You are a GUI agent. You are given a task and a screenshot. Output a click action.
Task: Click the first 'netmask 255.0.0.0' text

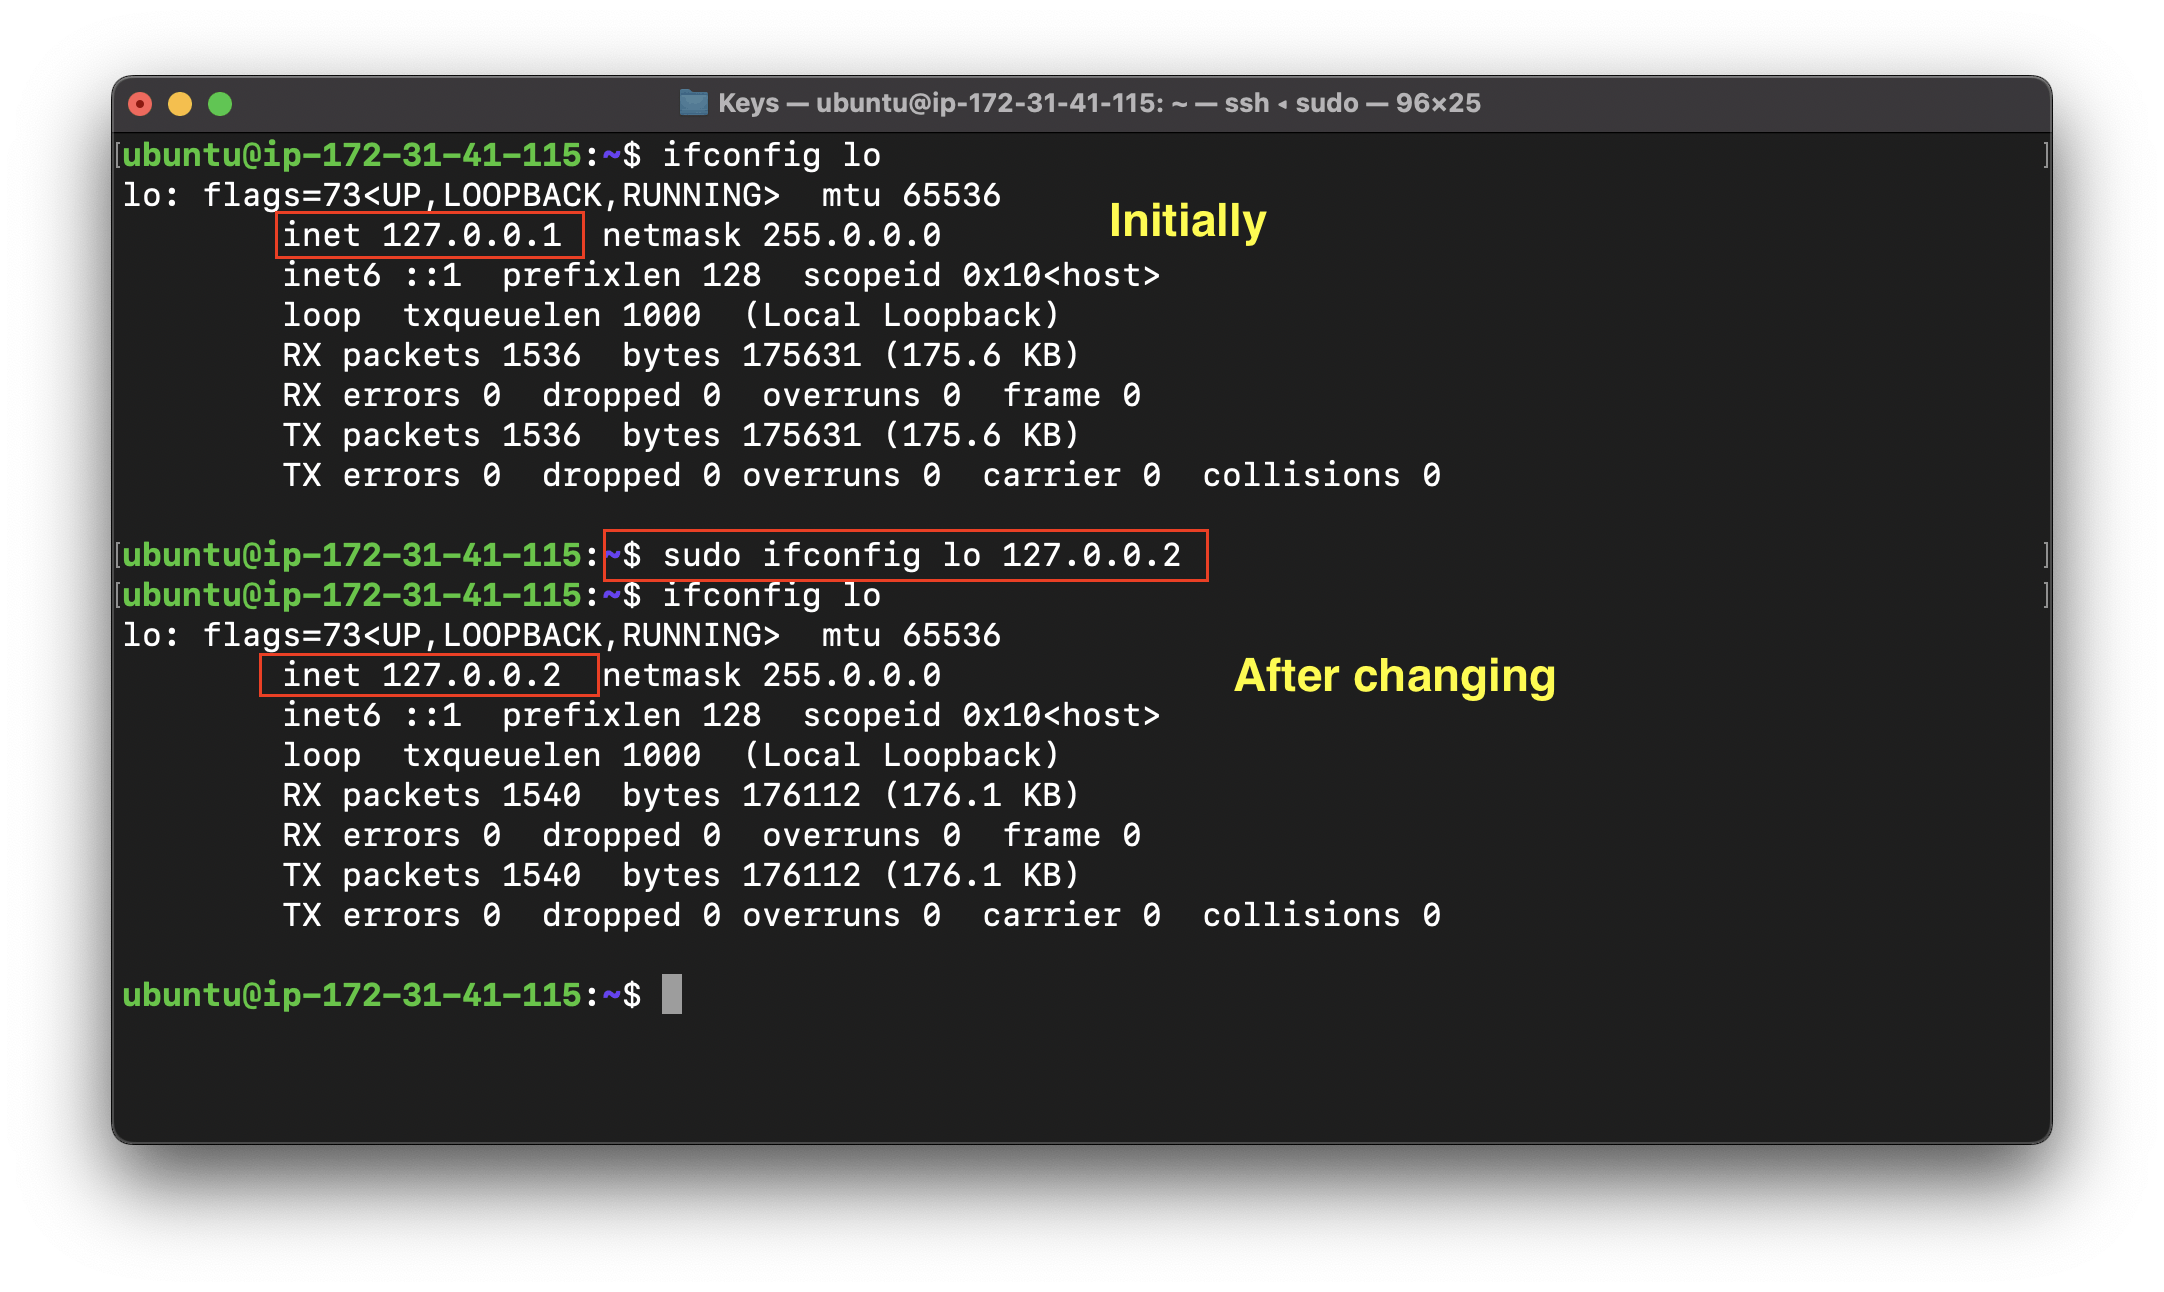click(x=772, y=235)
